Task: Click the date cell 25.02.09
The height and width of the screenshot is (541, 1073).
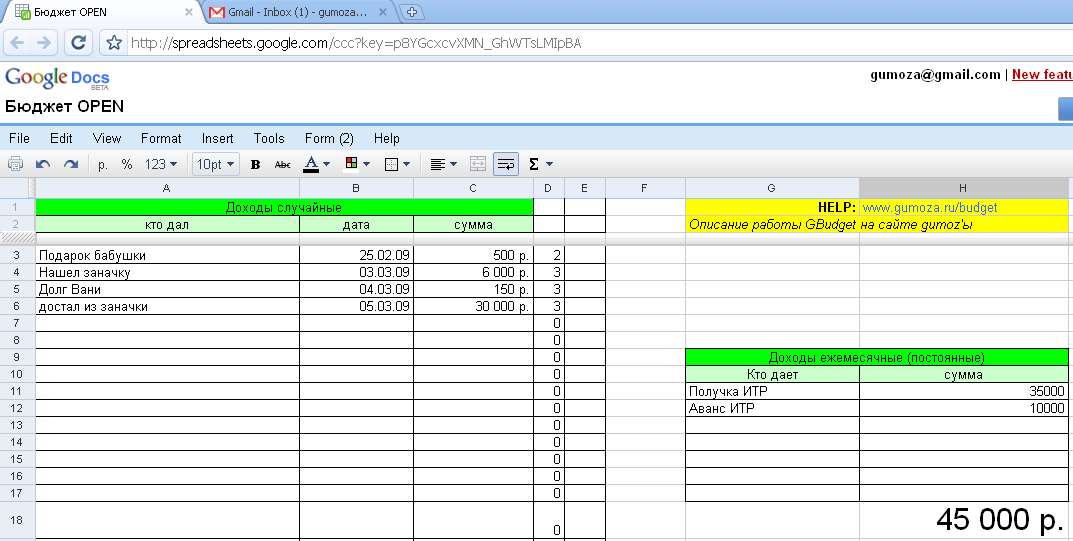Action: 356,255
